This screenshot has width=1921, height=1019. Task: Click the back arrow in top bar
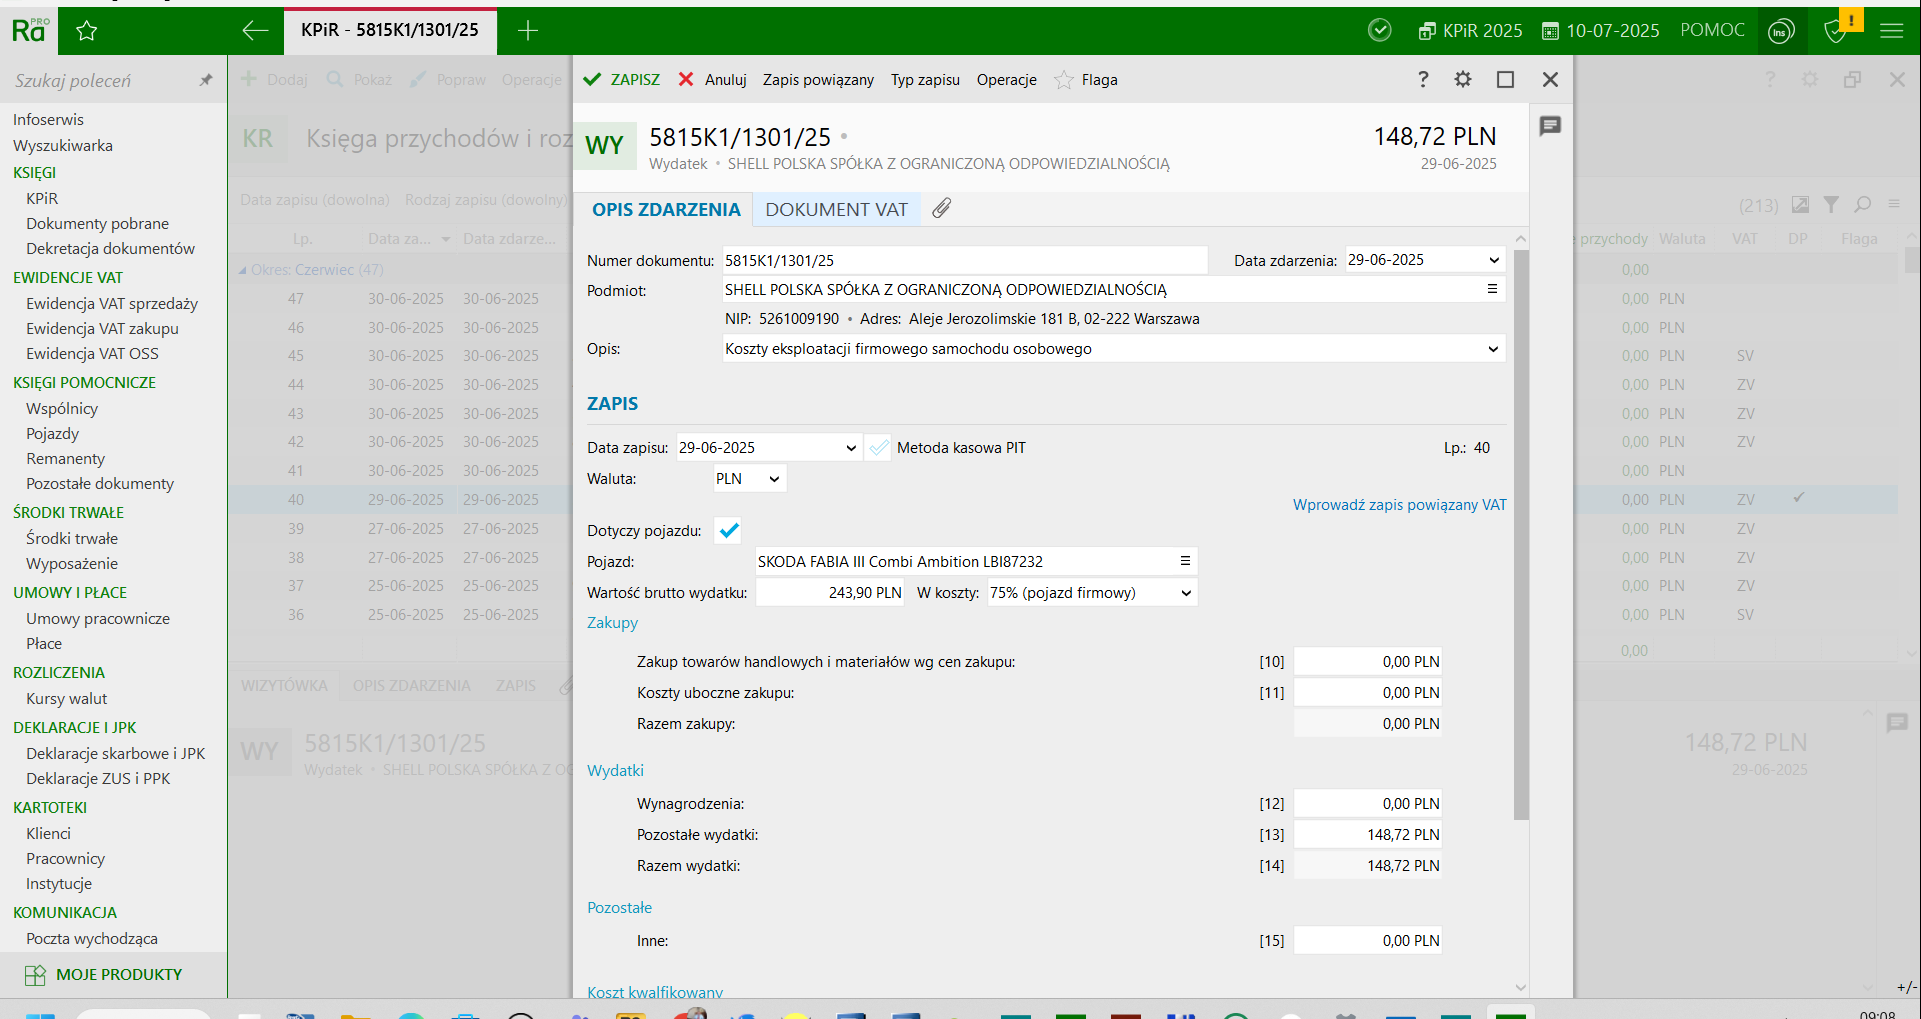(x=255, y=30)
